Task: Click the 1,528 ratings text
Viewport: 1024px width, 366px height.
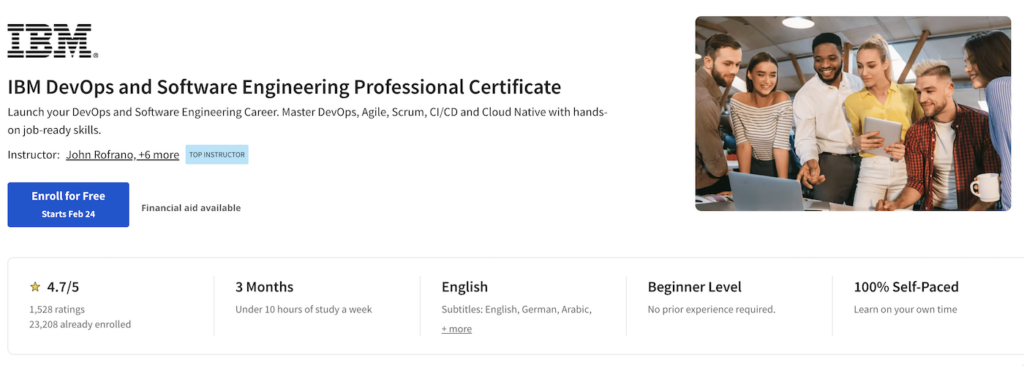Action: coord(57,309)
